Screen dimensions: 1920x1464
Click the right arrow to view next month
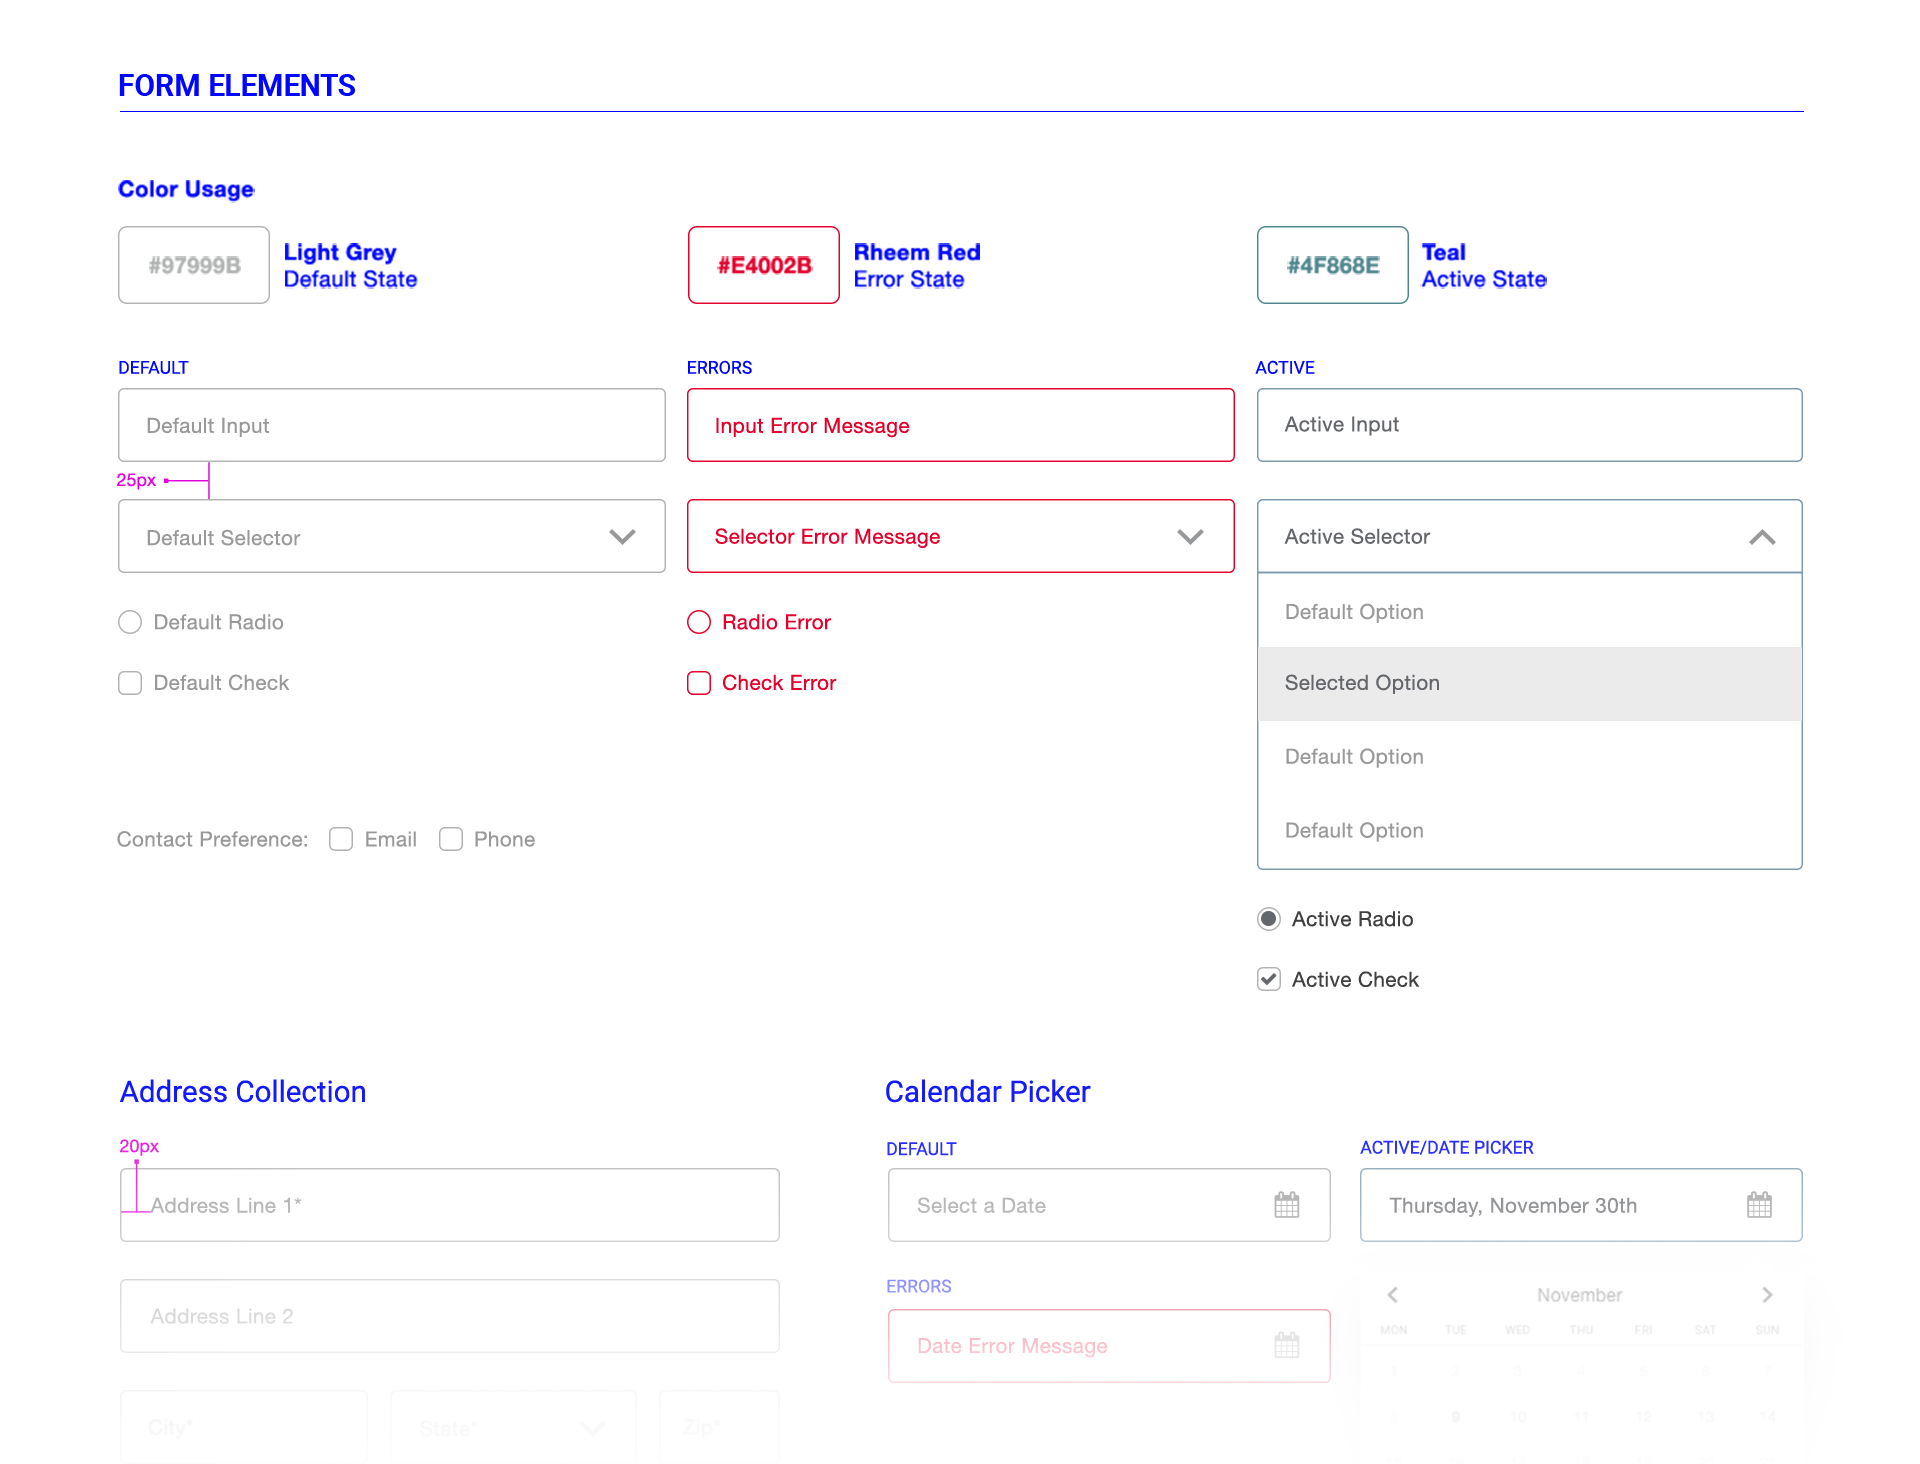pyautogui.click(x=1767, y=1294)
